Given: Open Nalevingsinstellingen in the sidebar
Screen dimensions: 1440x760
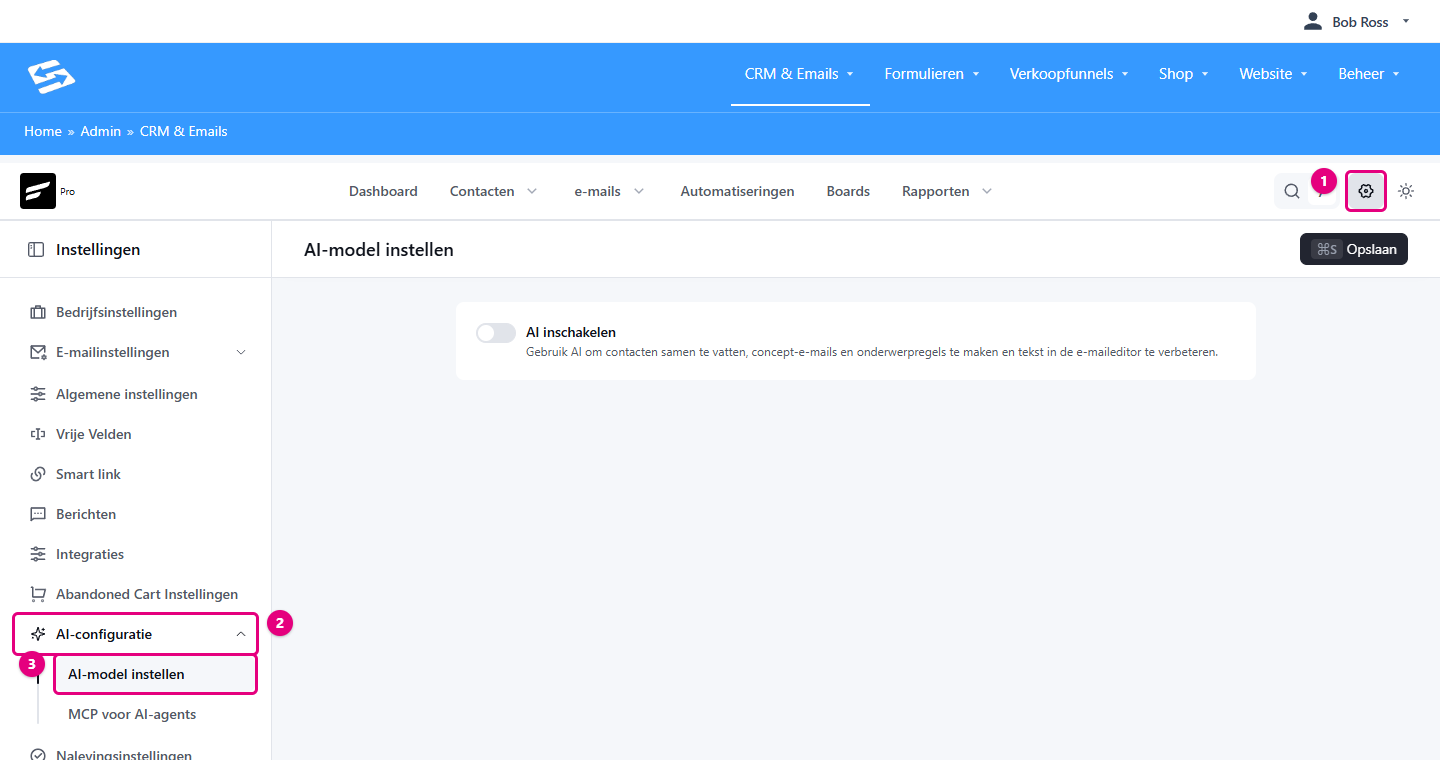Looking at the screenshot, I should coord(124,755).
